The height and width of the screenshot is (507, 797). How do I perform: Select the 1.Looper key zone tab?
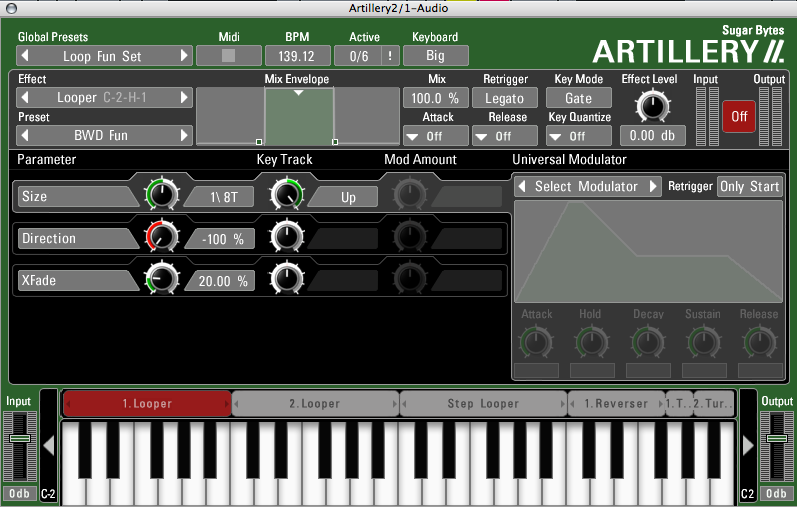click(x=147, y=404)
